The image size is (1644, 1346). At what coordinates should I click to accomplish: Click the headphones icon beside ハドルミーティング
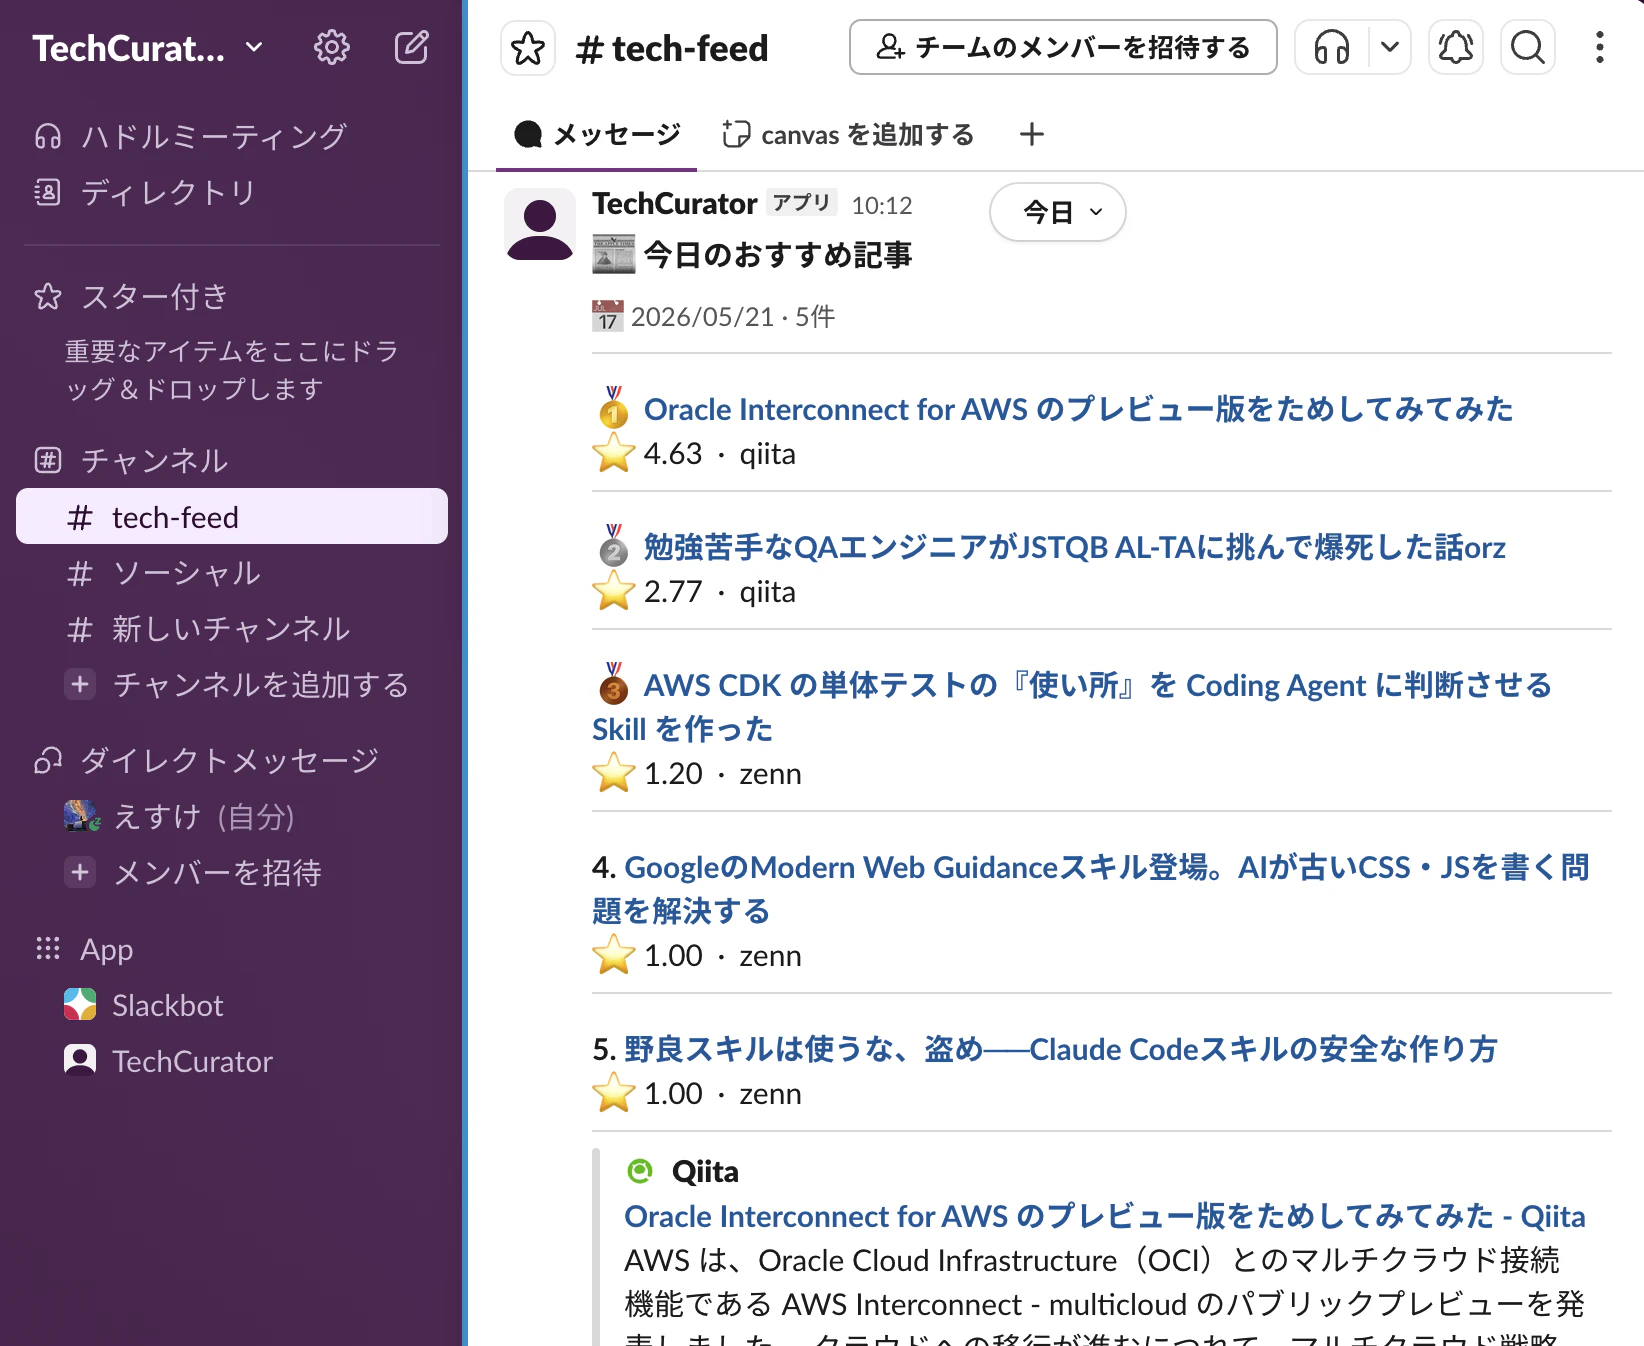(x=47, y=136)
